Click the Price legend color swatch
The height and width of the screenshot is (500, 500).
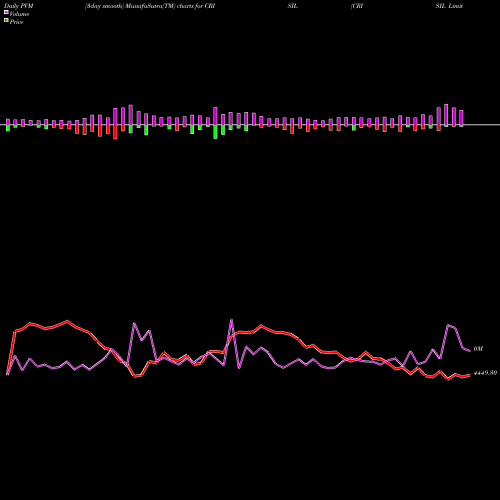pos(6,21)
